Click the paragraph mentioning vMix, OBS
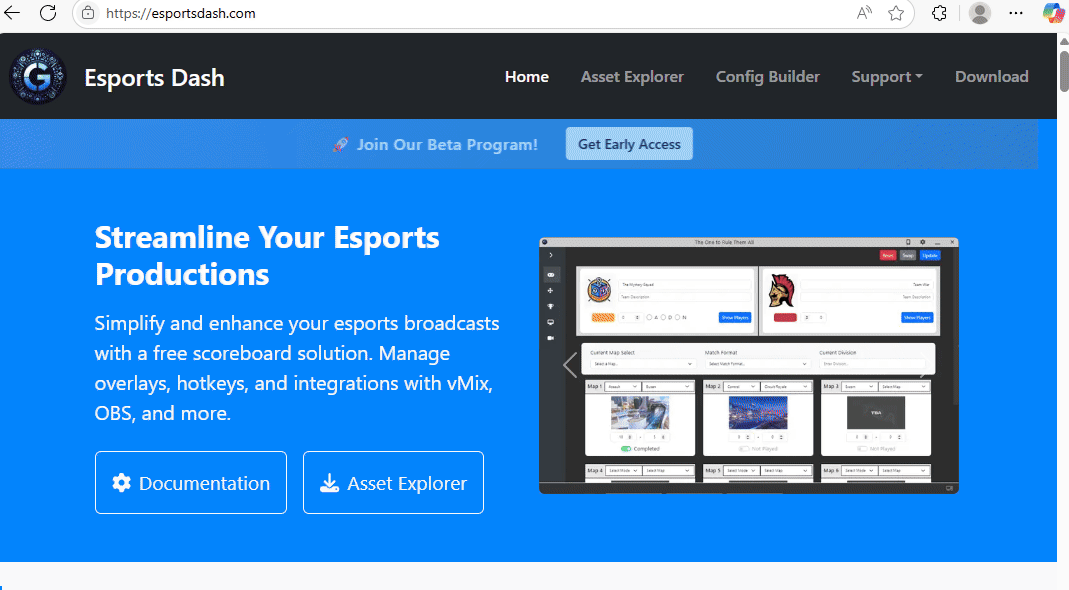Image resolution: width=1069 pixels, height=590 pixels. click(297, 368)
